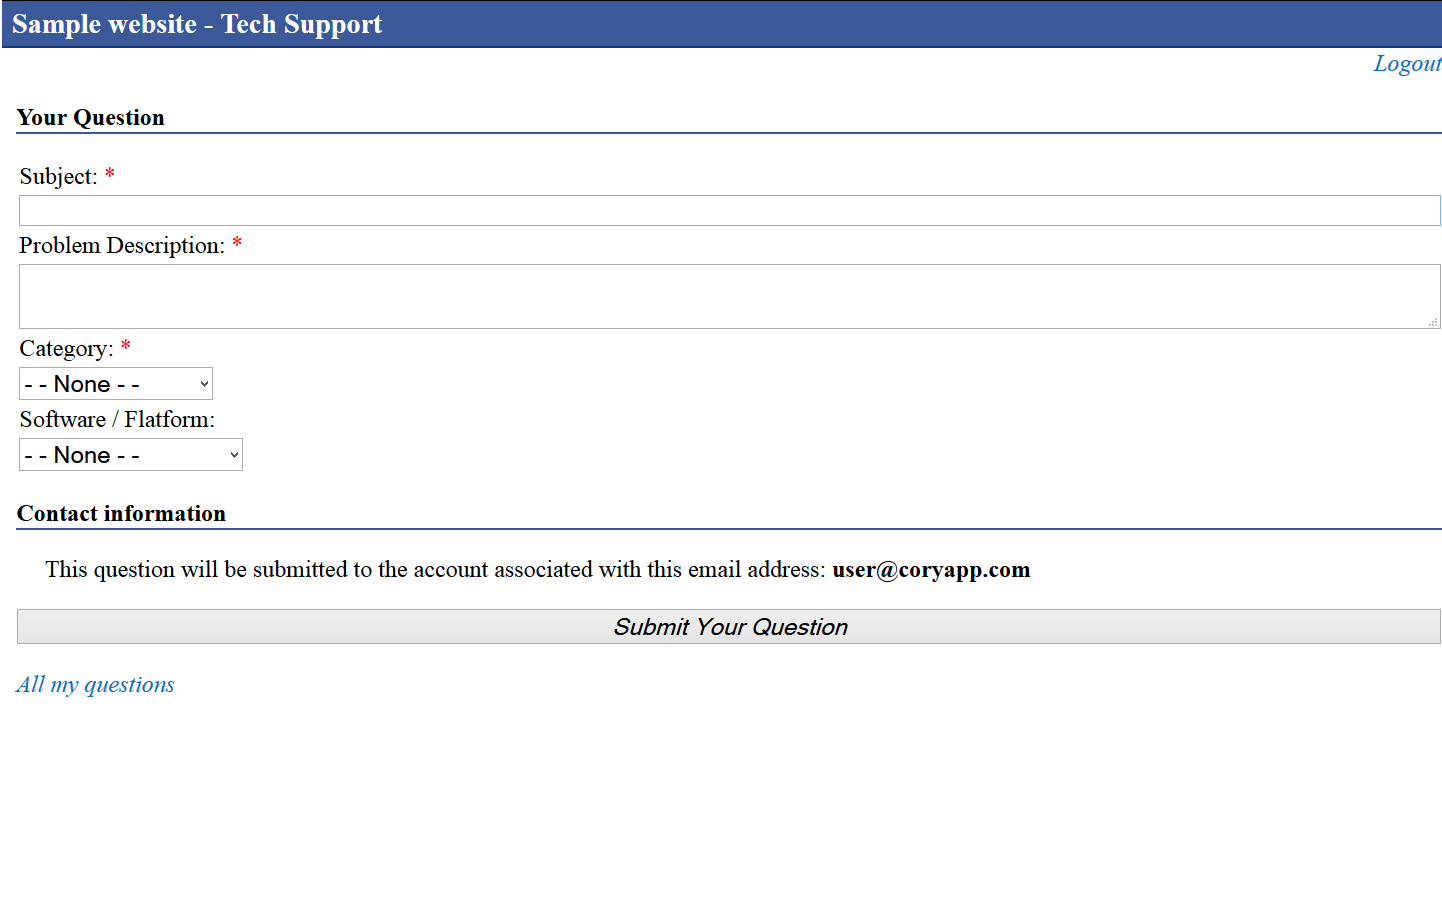This screenshot has width=1442, height=900.
Task: Click the Category dropdown arrow
Action: pyautogui.click(x=203, y=383)
